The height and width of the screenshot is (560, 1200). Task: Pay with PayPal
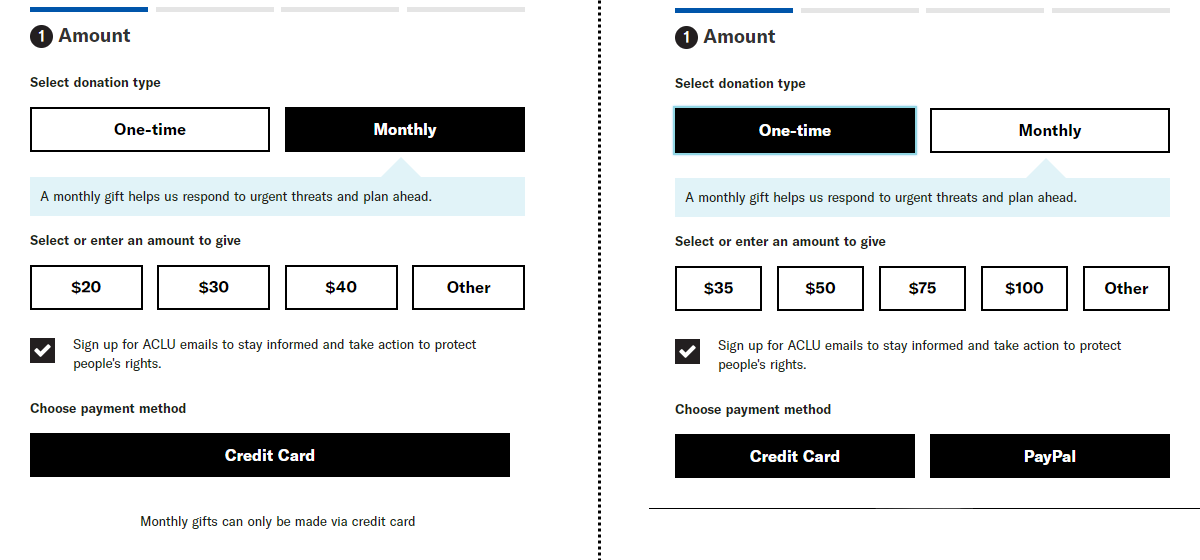(1050, 456)
